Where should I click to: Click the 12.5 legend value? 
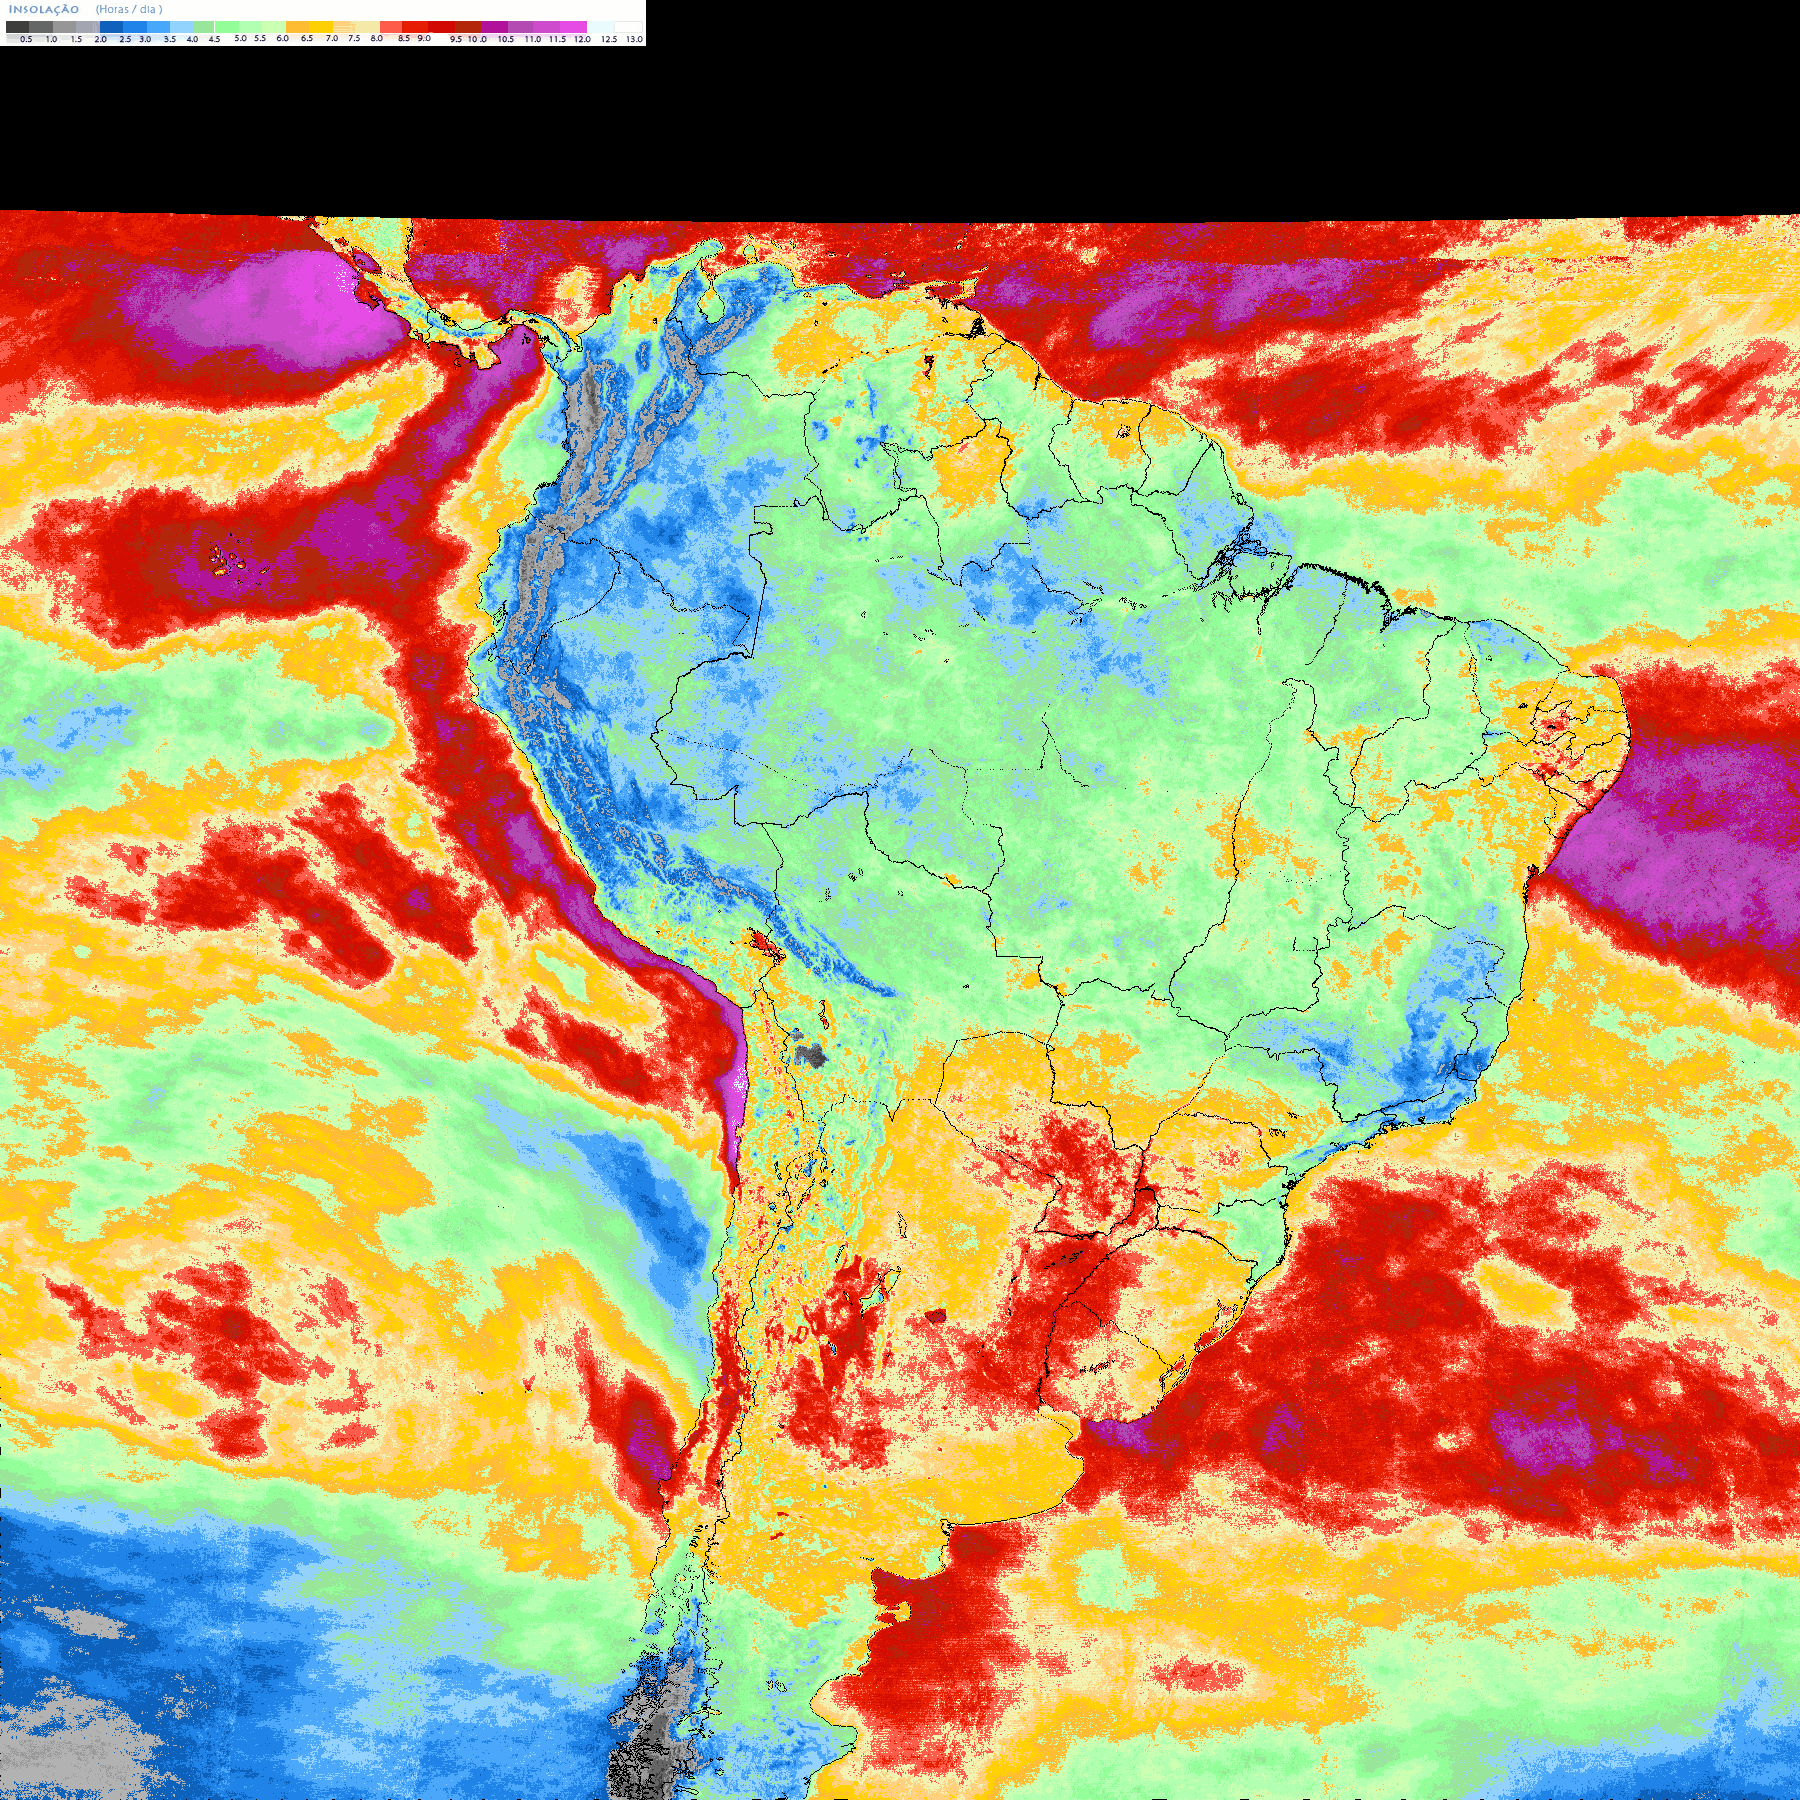[609, 39]
